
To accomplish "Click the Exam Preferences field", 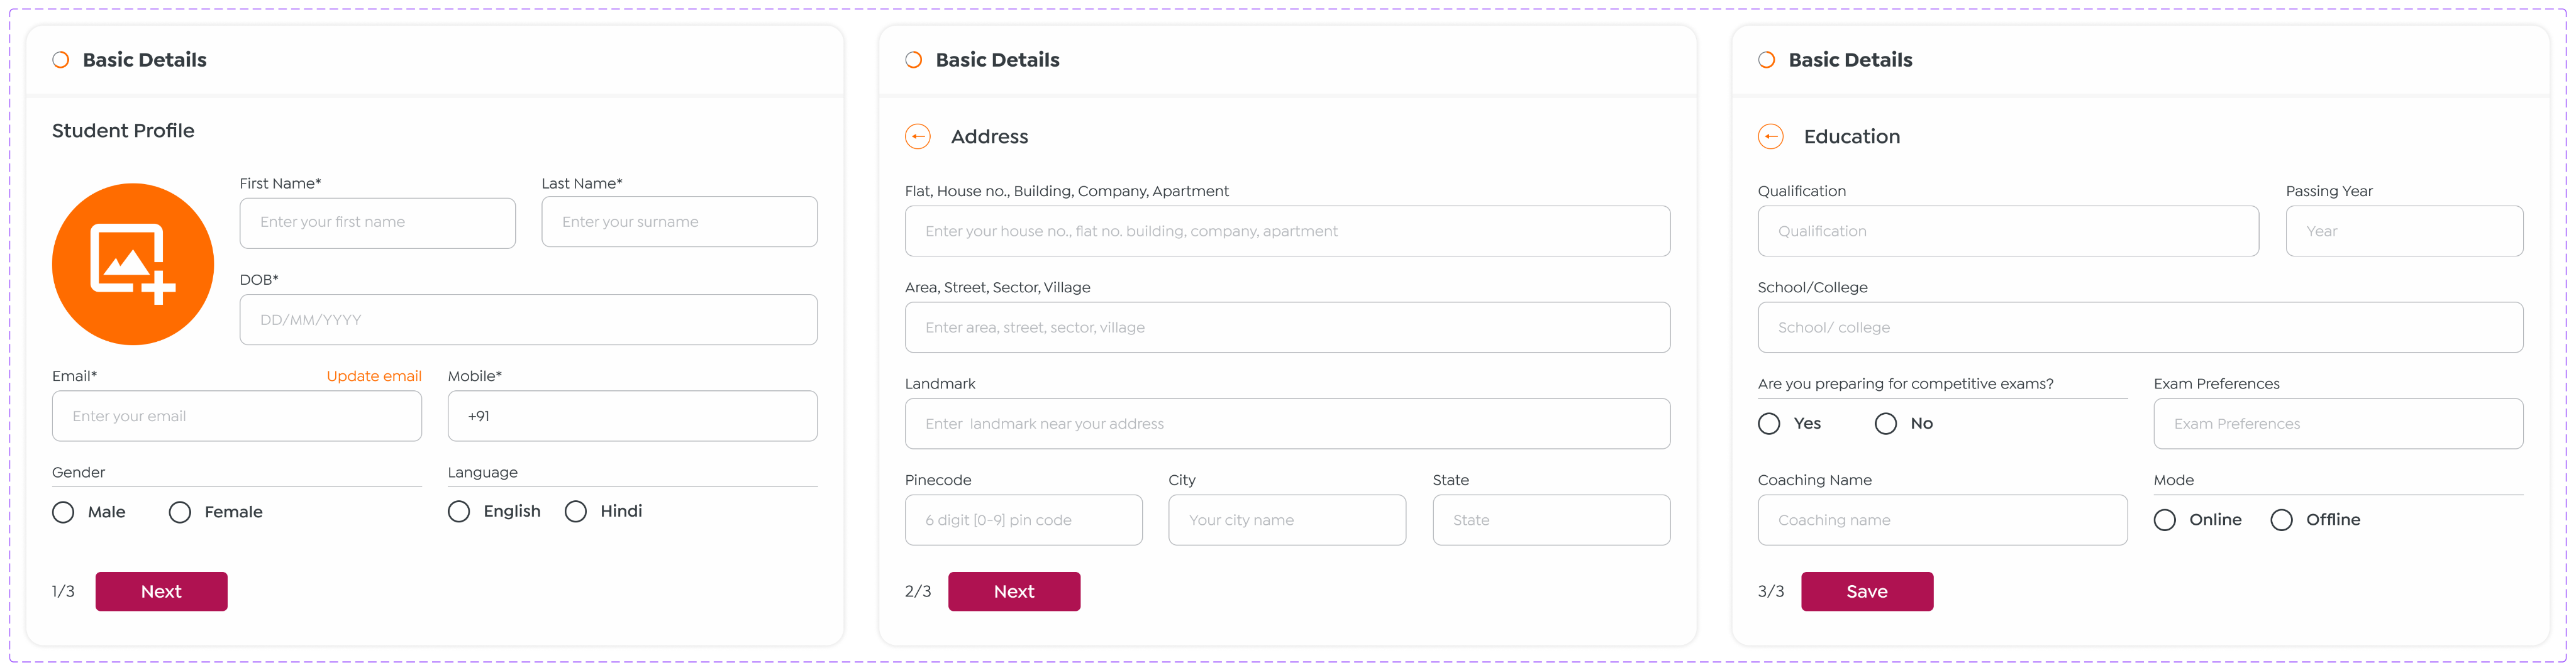I will click(x=2337, y=424).
